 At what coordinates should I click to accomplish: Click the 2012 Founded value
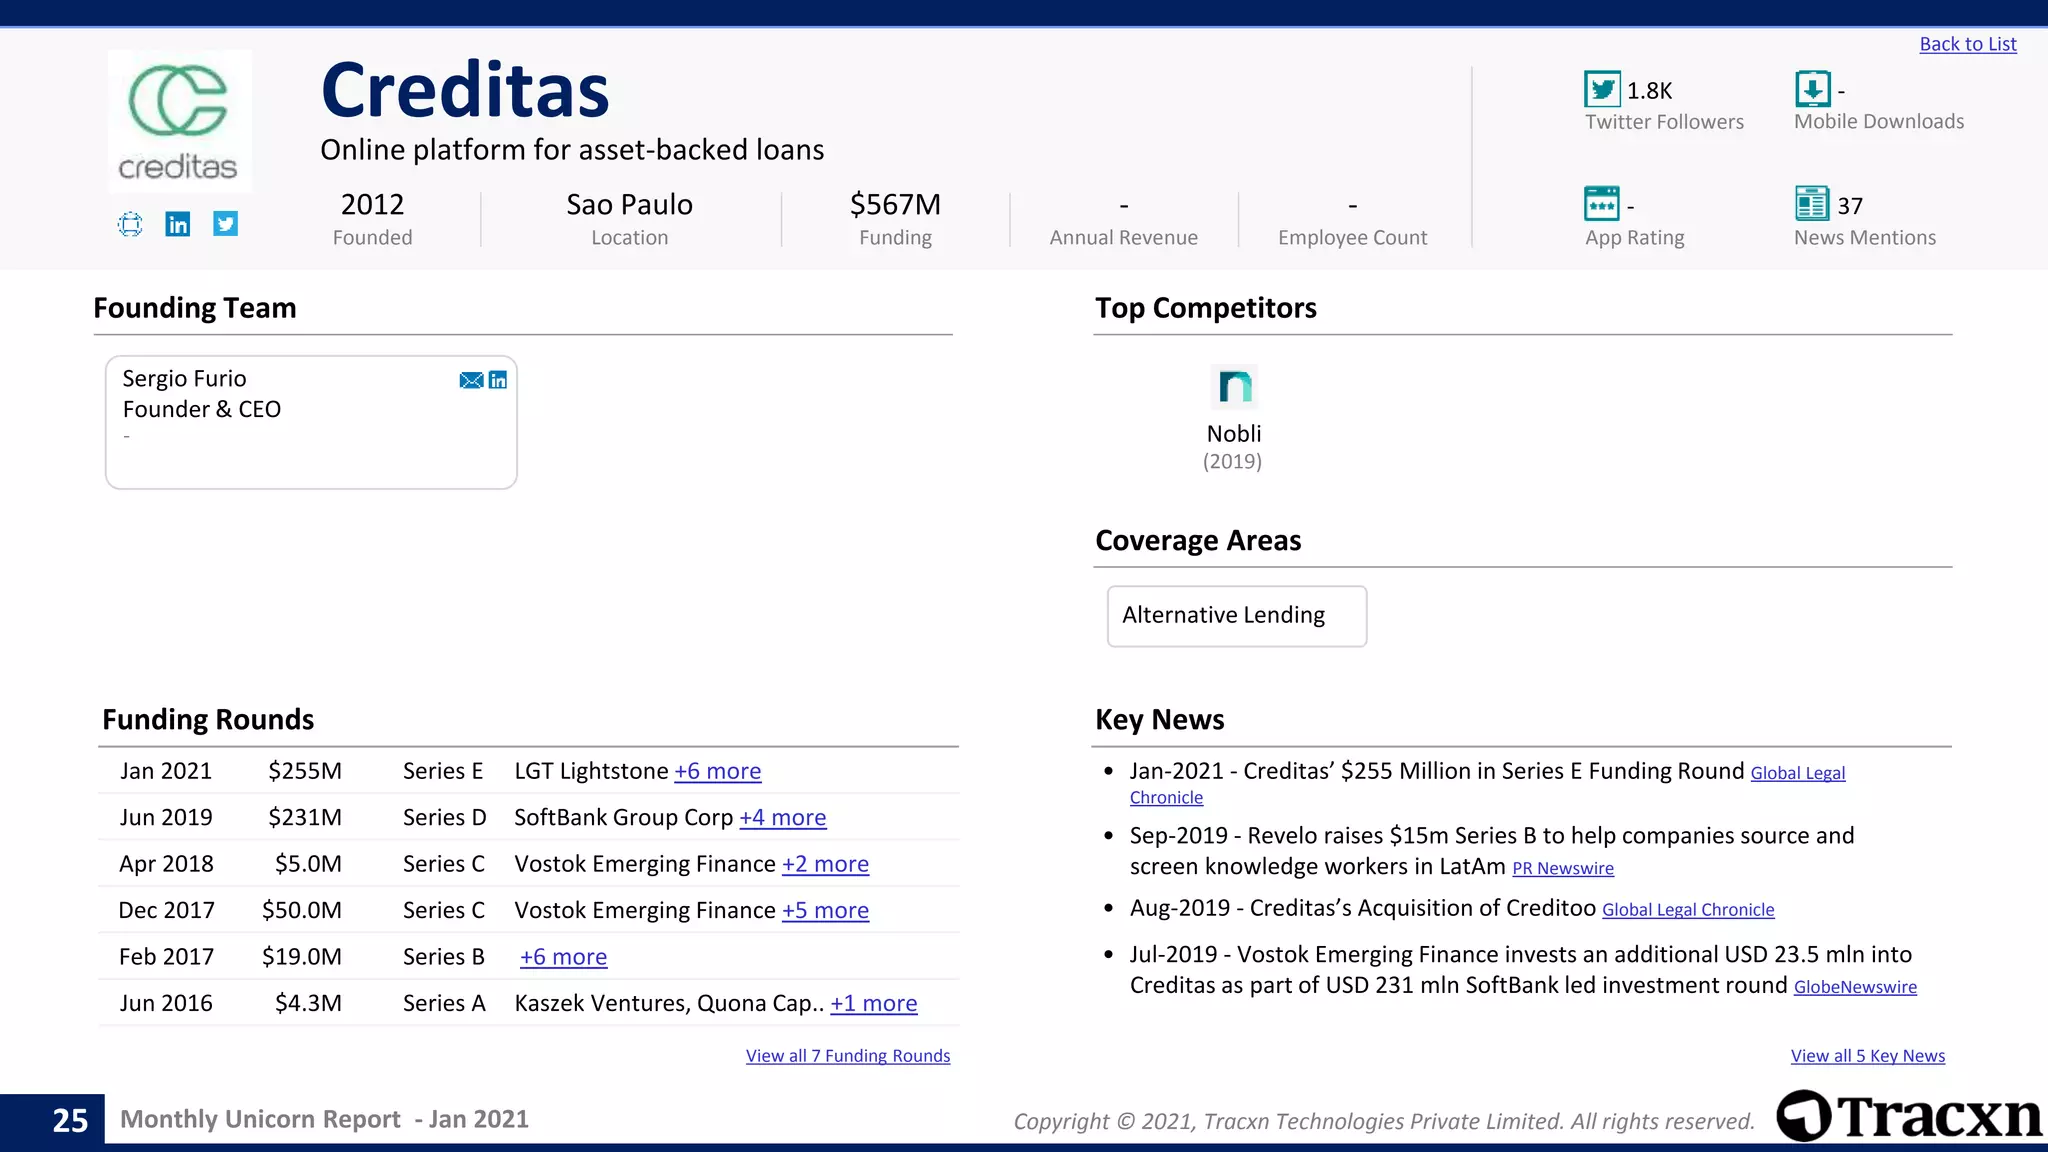click(372, 204)
